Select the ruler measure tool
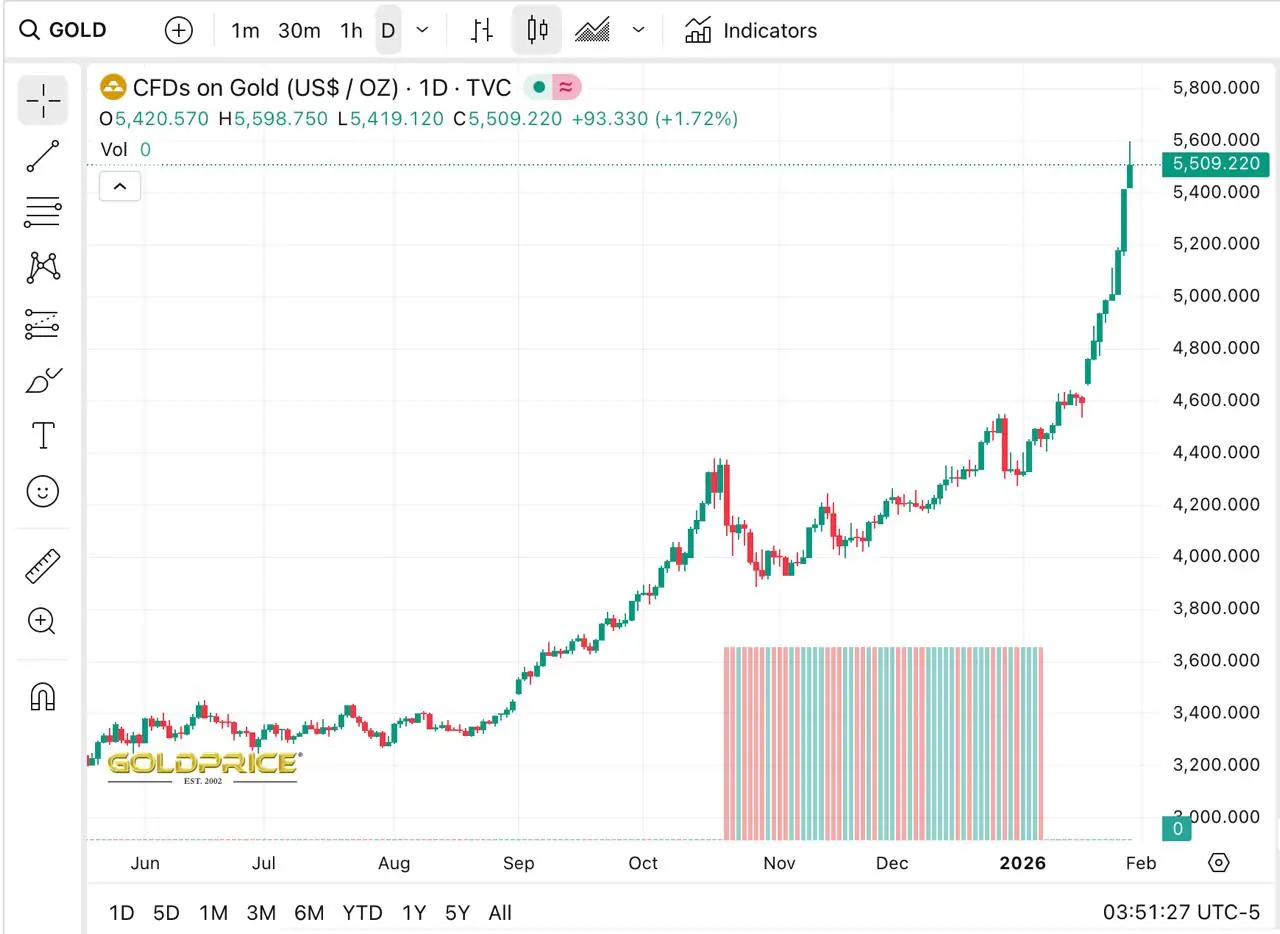Image resolution: width=1280 pixels, height=934 pixels. click(43, 566)
